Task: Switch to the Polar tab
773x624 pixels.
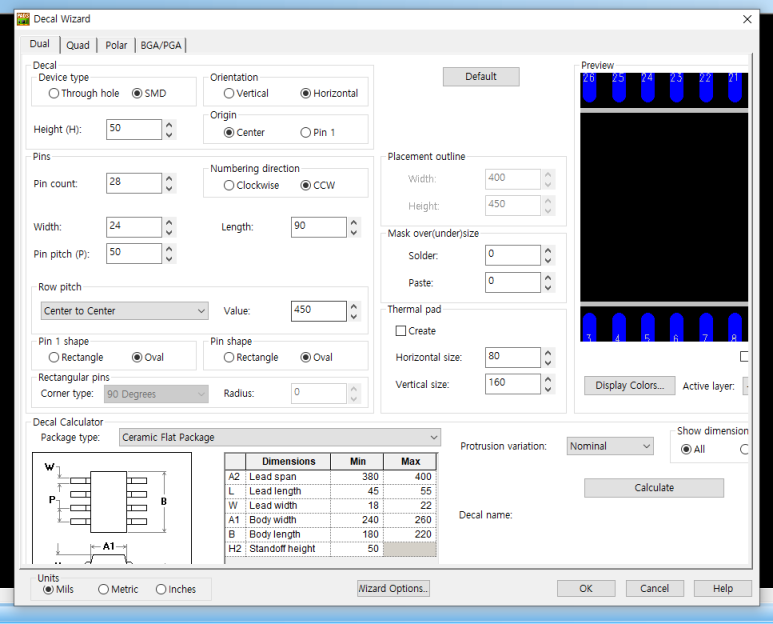Action: pos(116,45)
